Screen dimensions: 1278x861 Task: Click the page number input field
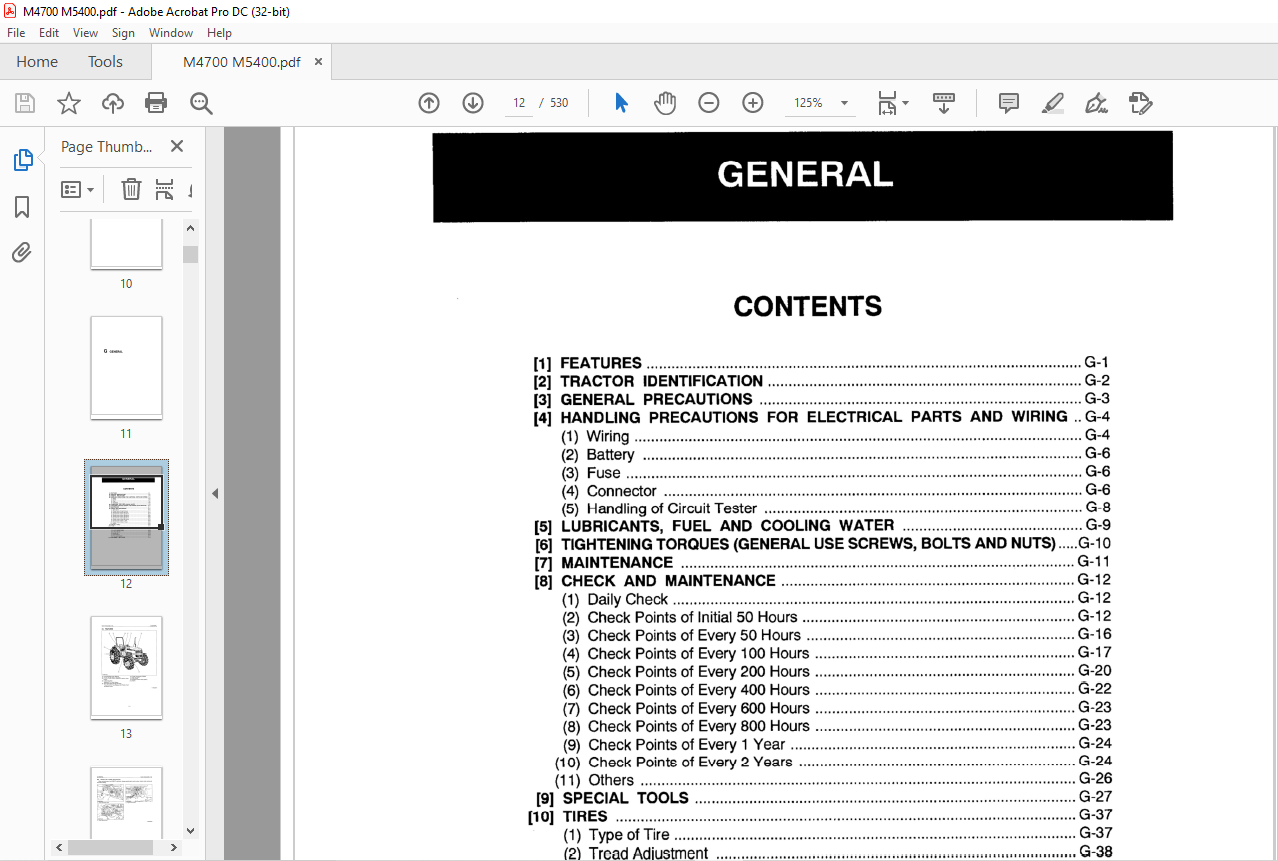pyautogui.click(x=519, y=103)
